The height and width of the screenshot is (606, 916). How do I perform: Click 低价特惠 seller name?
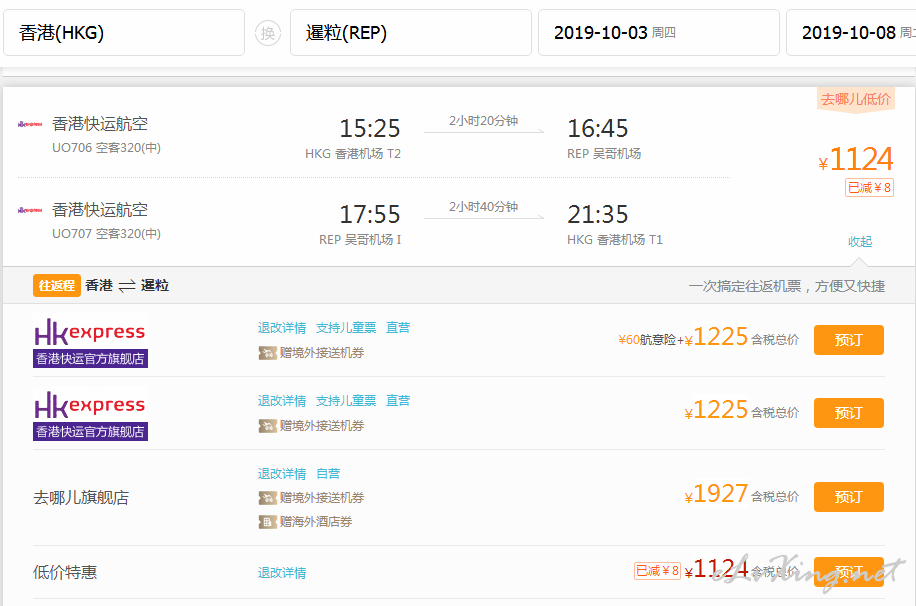65,572
